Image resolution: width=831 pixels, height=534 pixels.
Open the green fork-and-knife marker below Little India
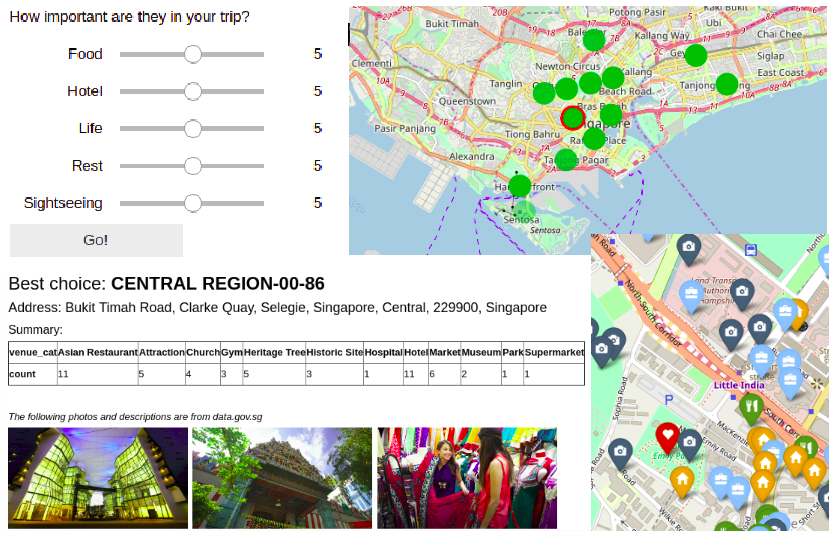click(x=752, y=407)
